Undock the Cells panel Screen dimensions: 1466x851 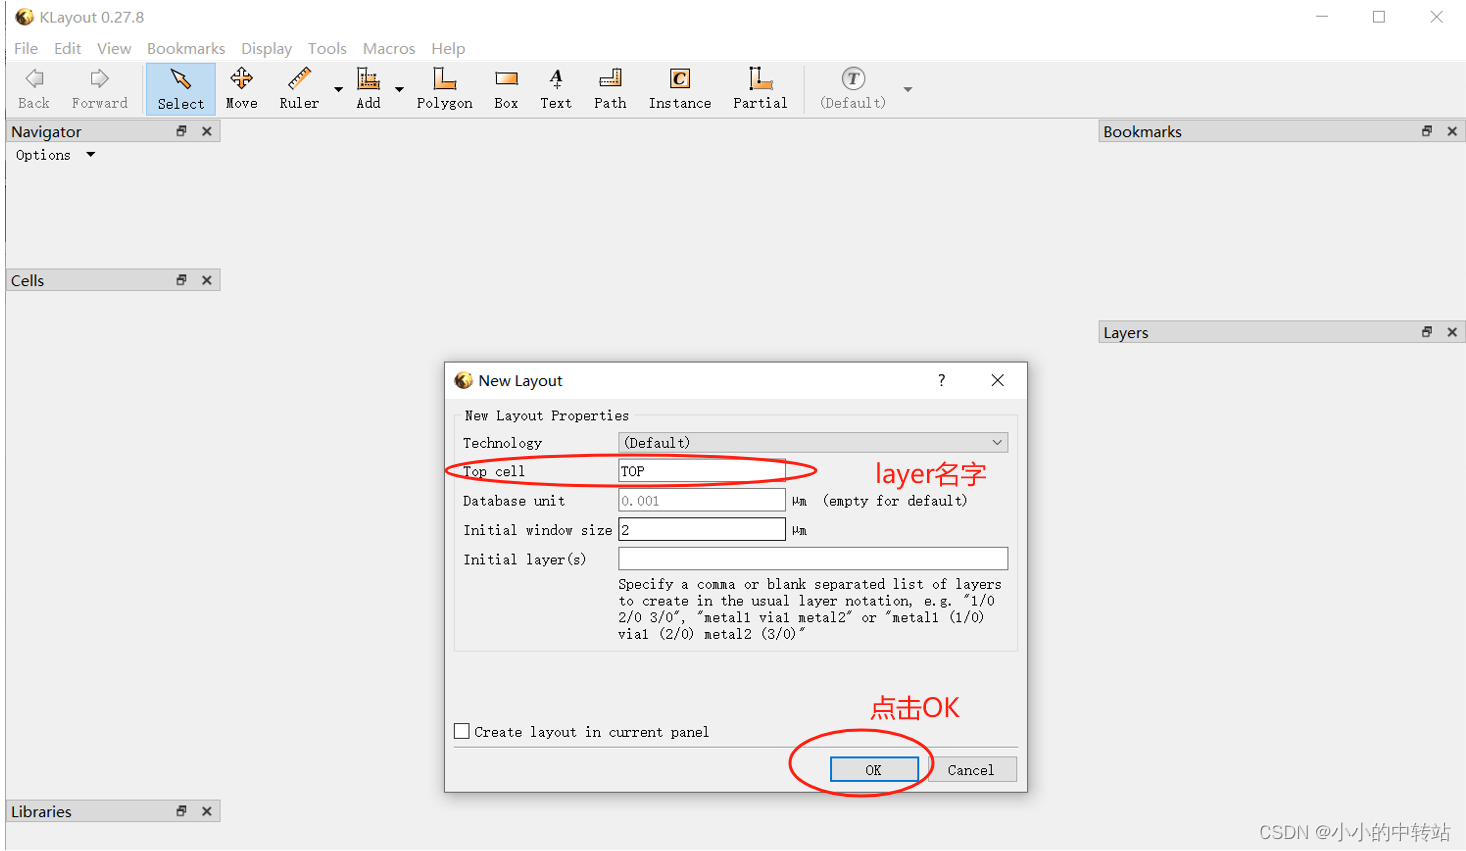click(181, 280)
